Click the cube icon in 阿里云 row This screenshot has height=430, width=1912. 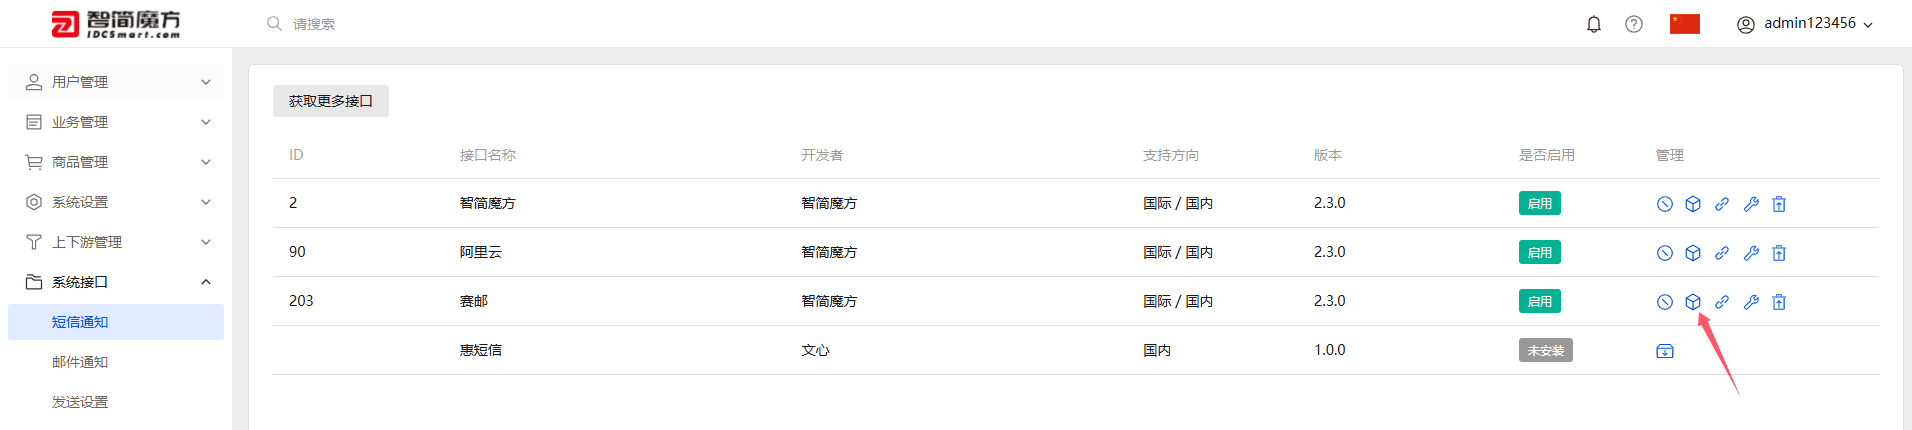pyautogui.click(x=1693, y=253)
